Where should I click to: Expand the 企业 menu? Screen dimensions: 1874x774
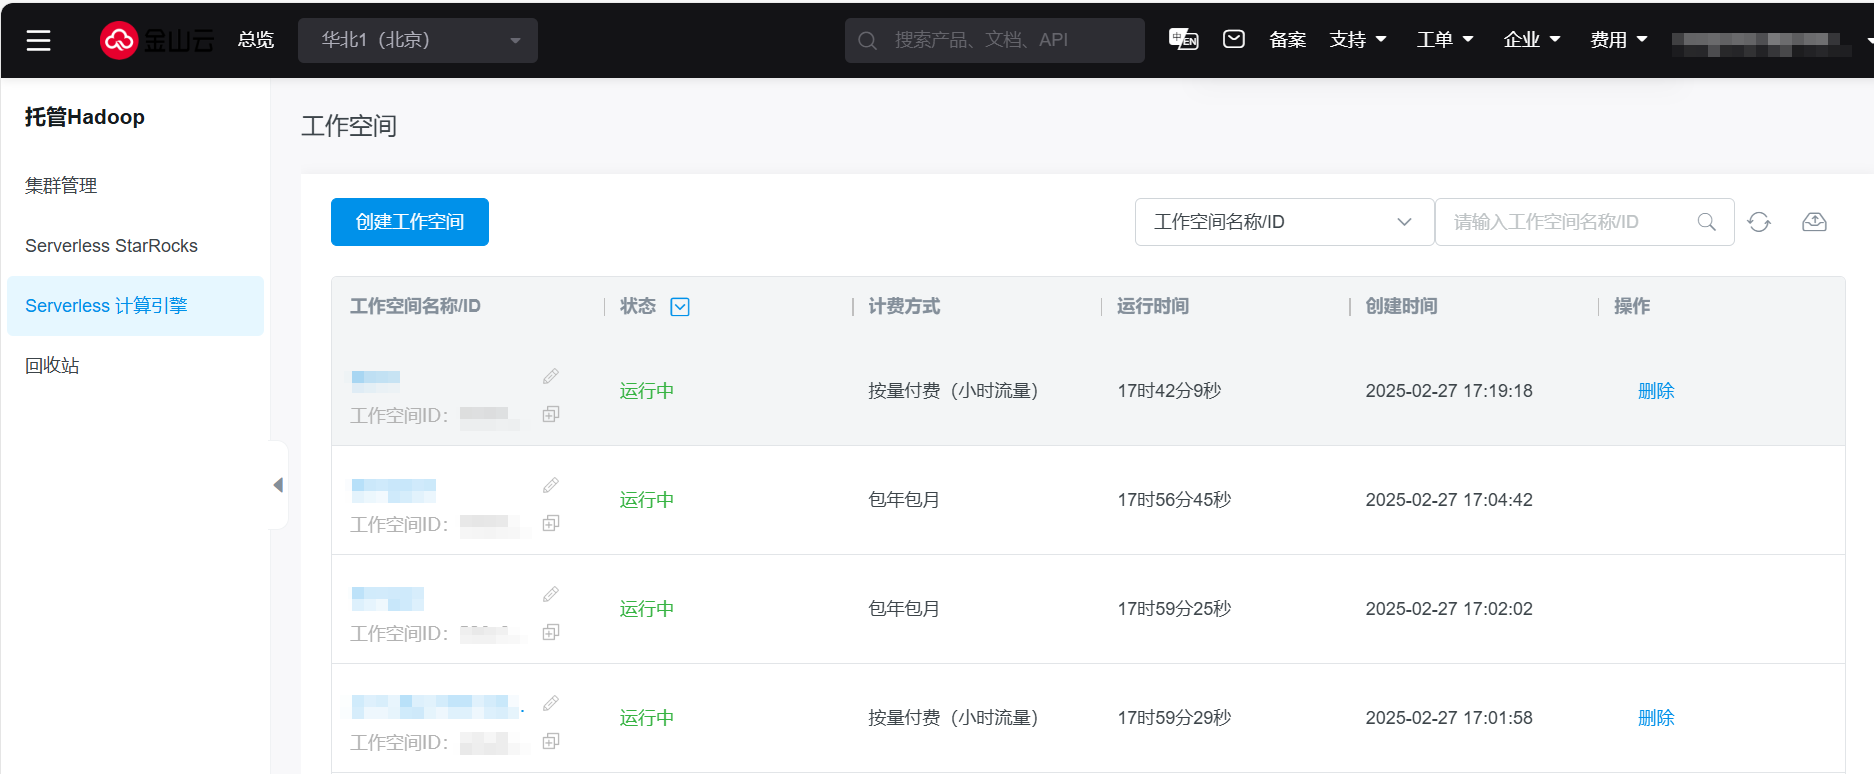click(x=1532, y=40)
